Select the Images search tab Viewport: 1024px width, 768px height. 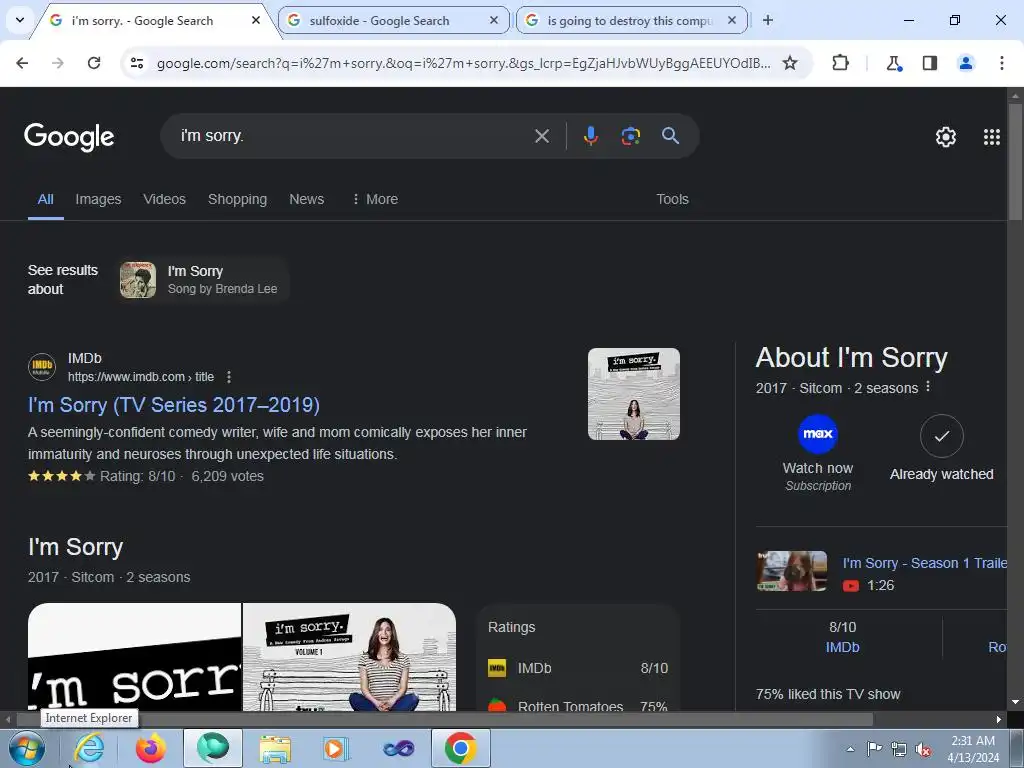click(x=98, y=199)
